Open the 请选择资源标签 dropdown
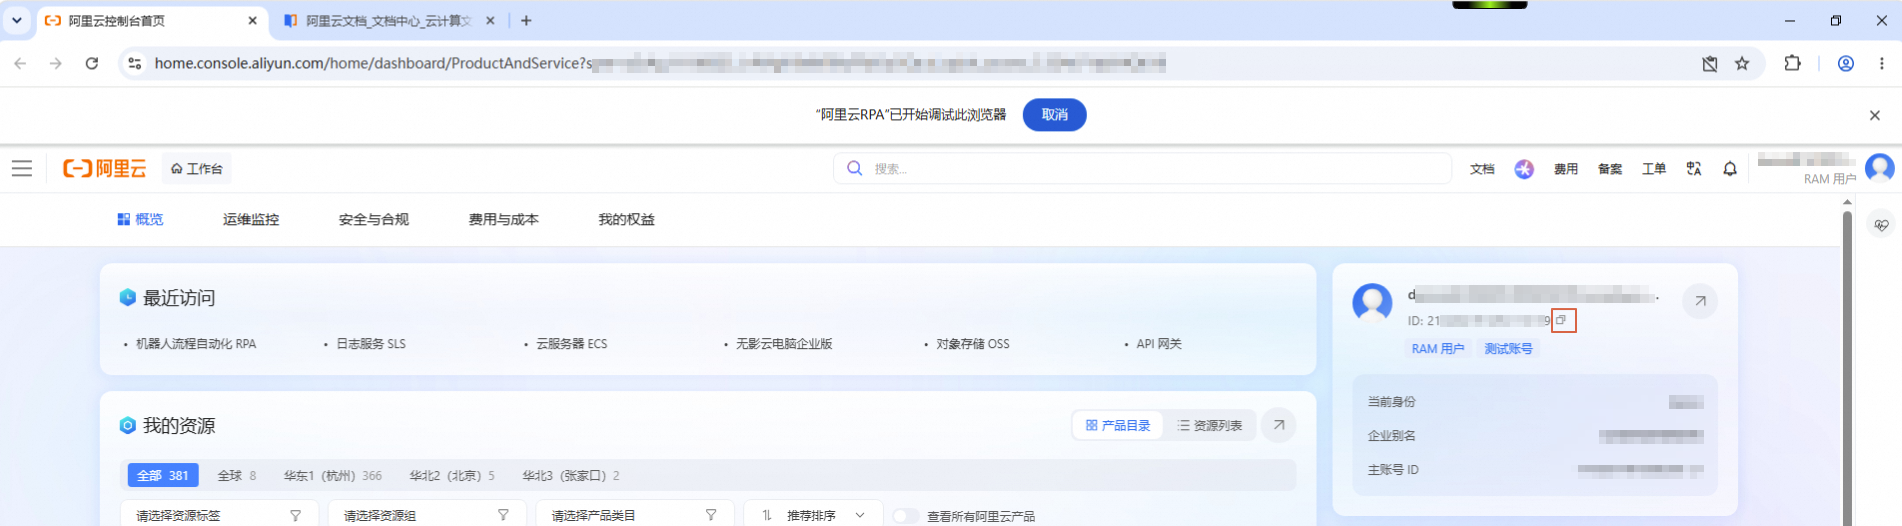The width and height of the screenshot is (1902, 526). point(220,515)
